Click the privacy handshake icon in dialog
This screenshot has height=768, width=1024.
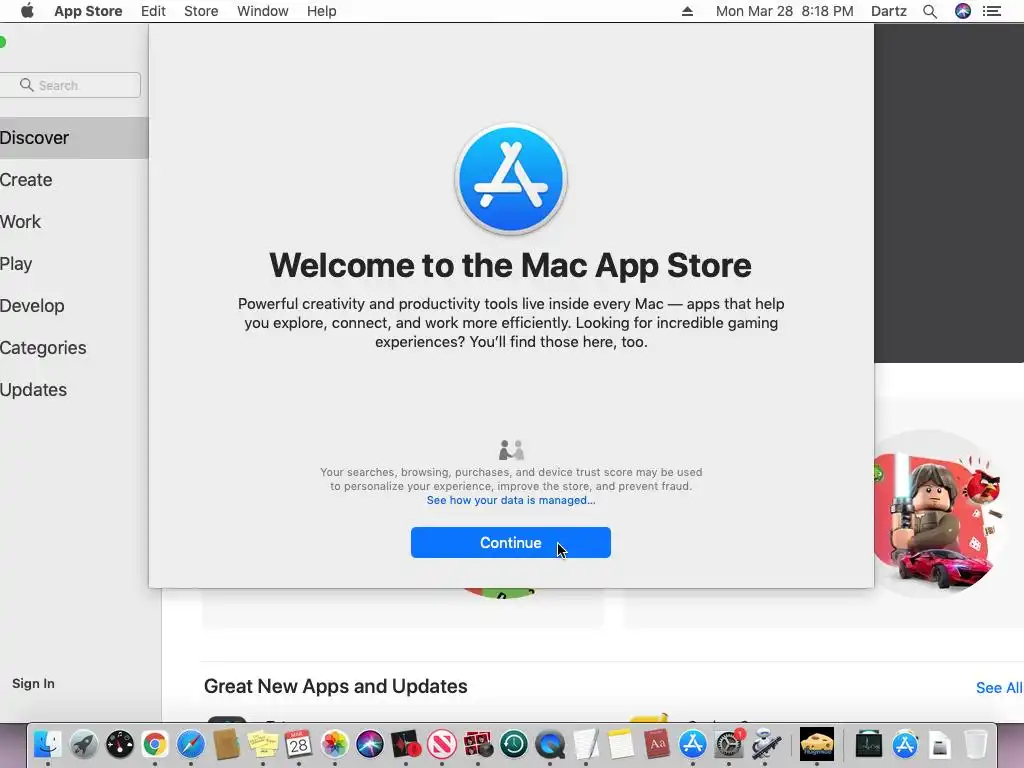[511, 450]
